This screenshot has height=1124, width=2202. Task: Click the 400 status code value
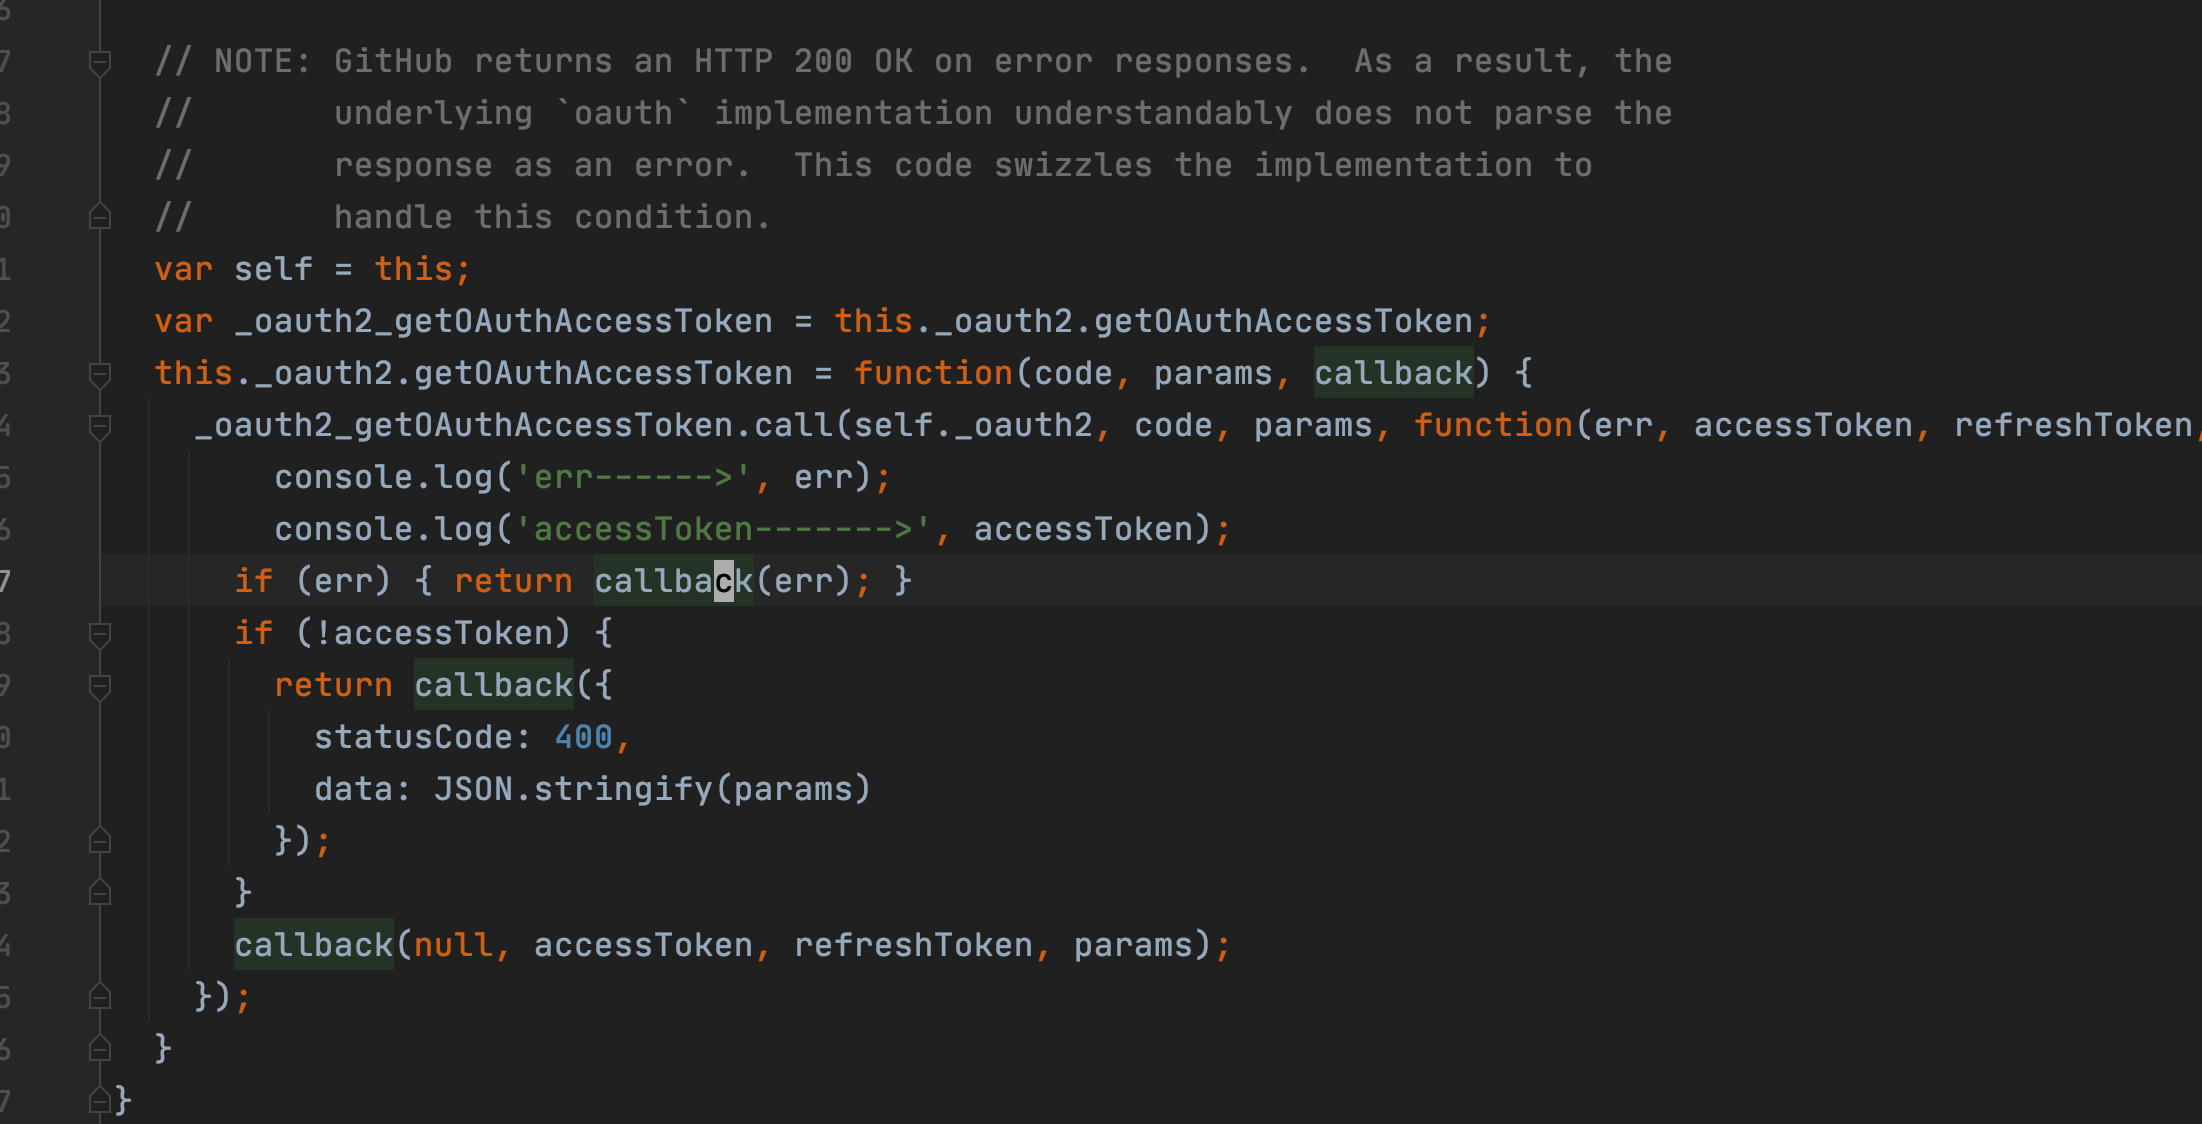(583, 737)
